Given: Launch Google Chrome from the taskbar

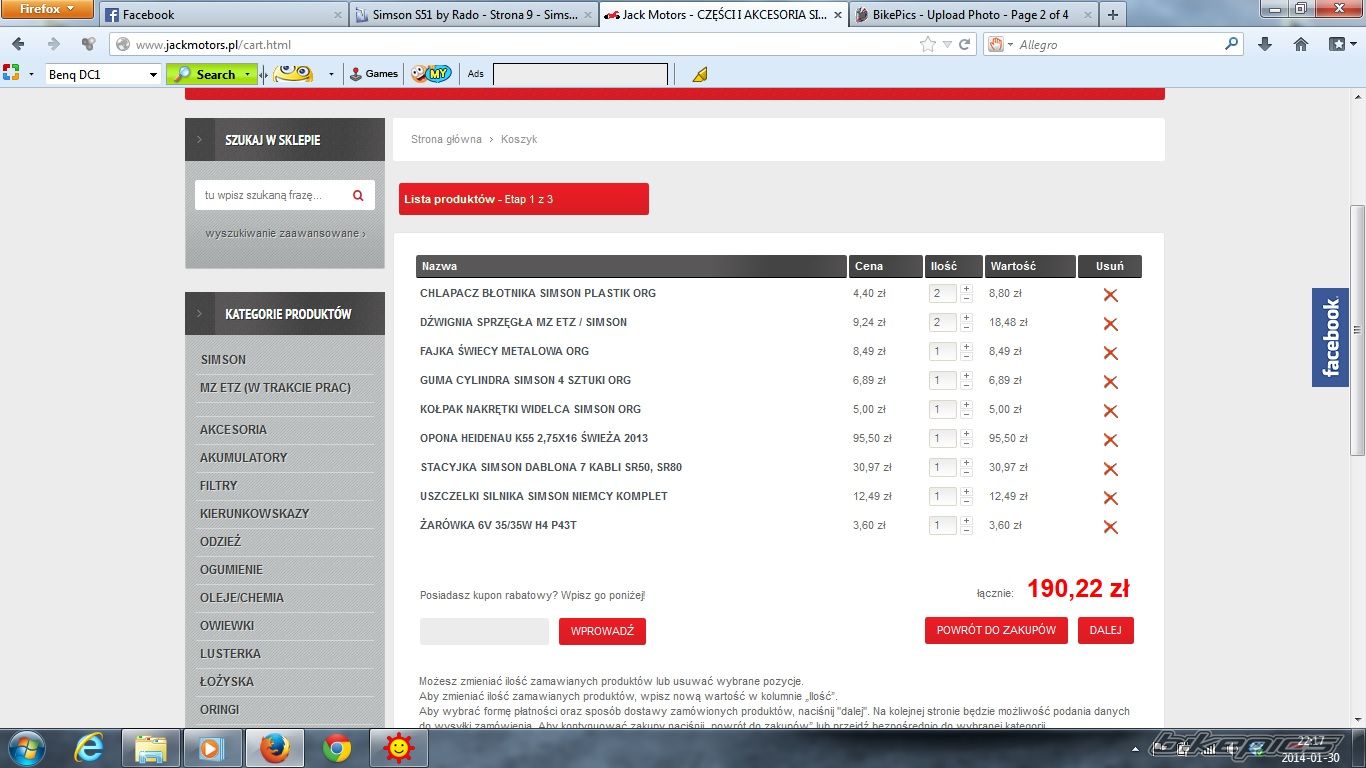Looking at the screenshot, I should coord(337,748).
